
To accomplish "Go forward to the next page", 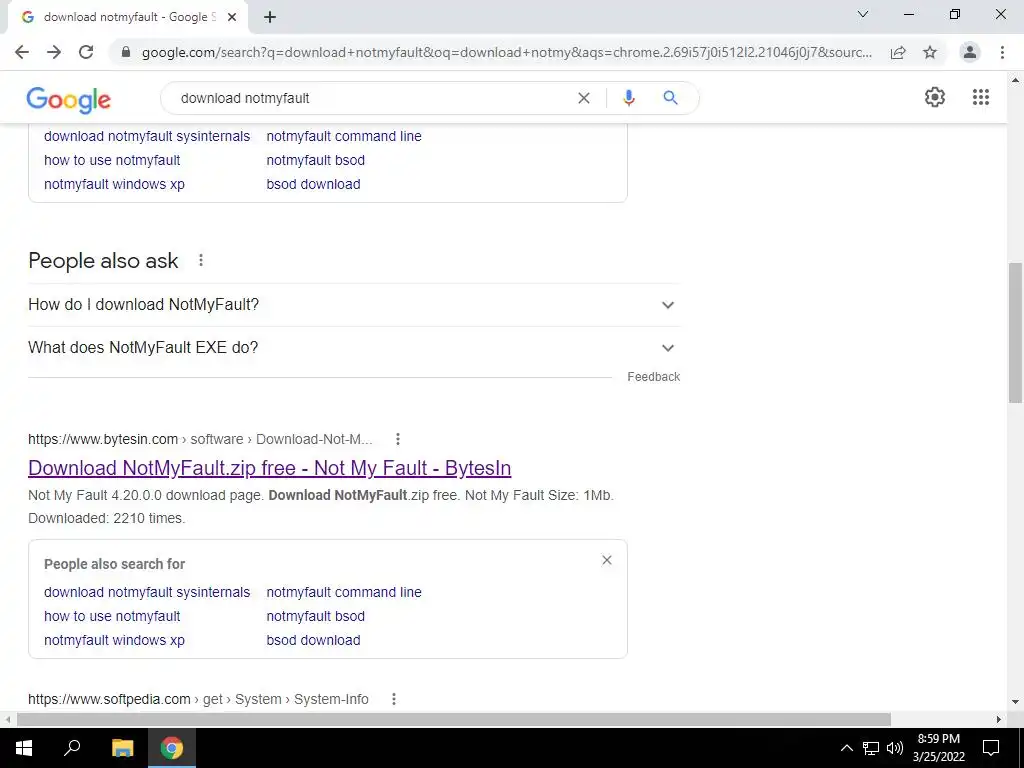I will click(x=54, y=52).
